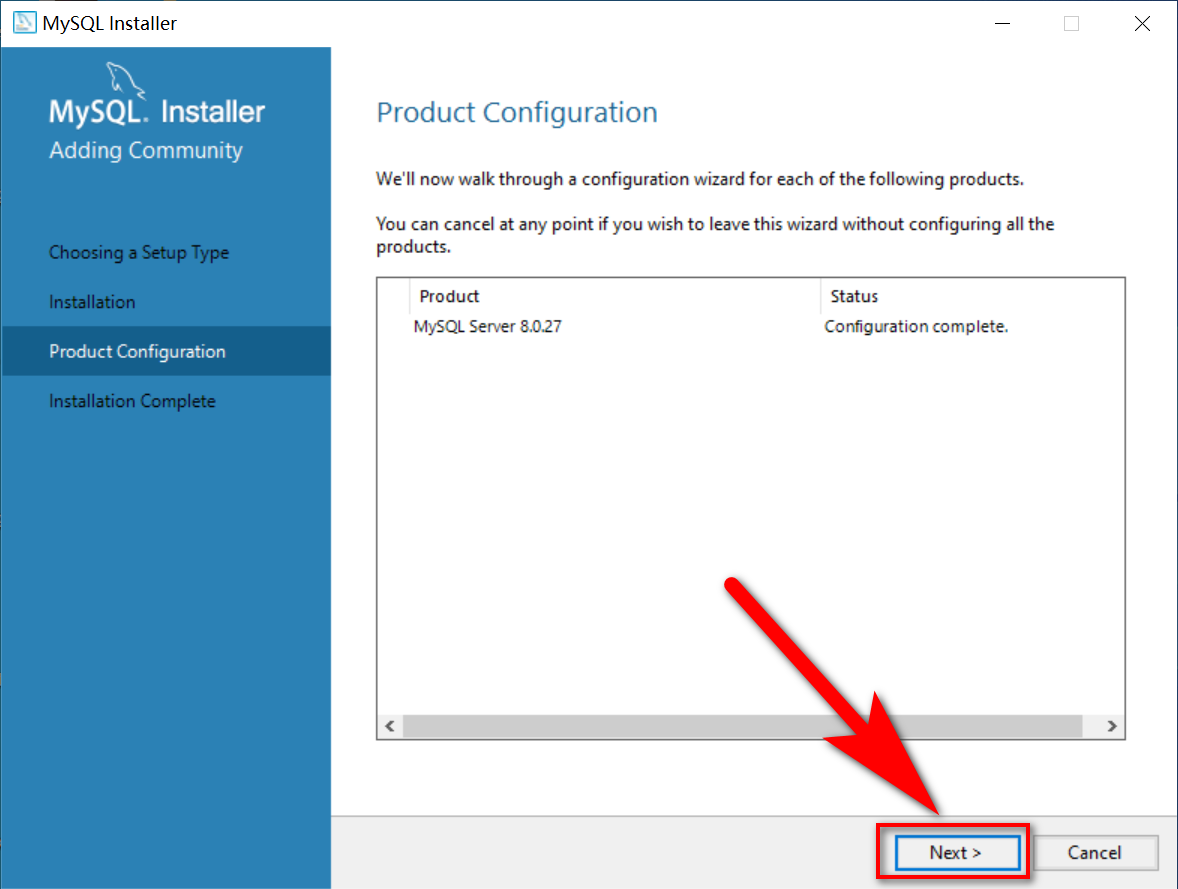Click the Next > button
The height and width of the screenshot is (889, 1178).
(957, 852)
